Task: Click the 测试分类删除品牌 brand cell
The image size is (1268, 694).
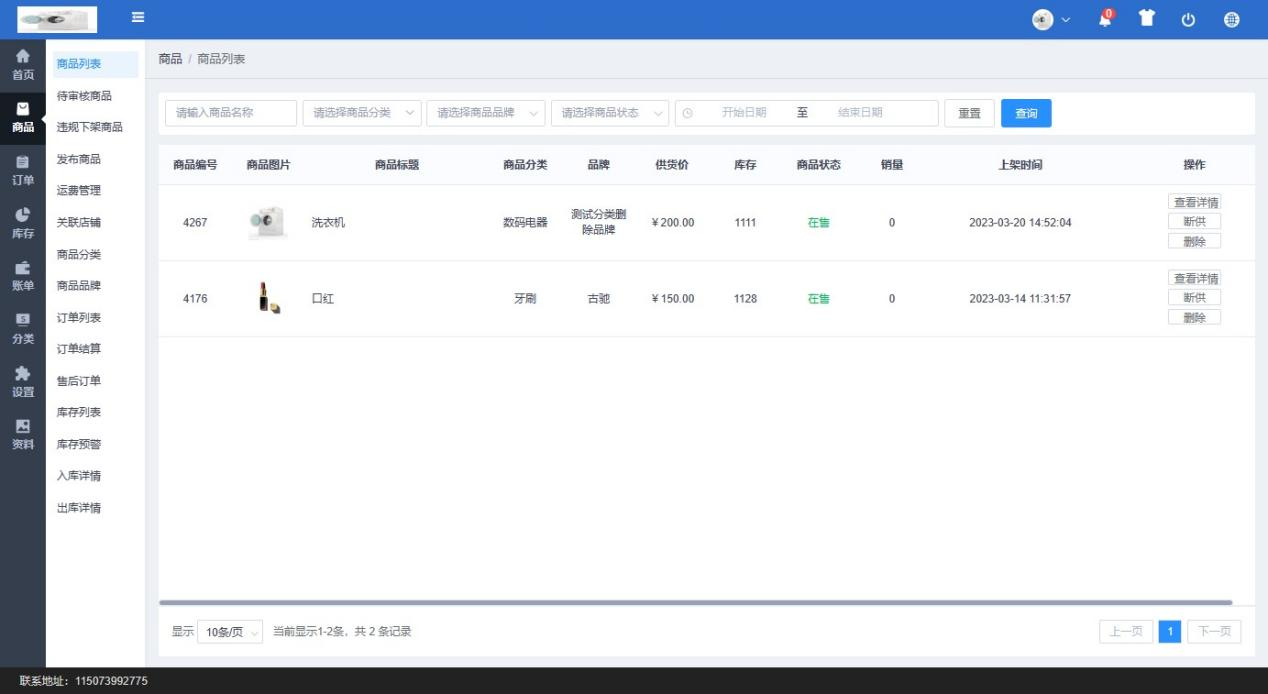Action: coord(598,222)
